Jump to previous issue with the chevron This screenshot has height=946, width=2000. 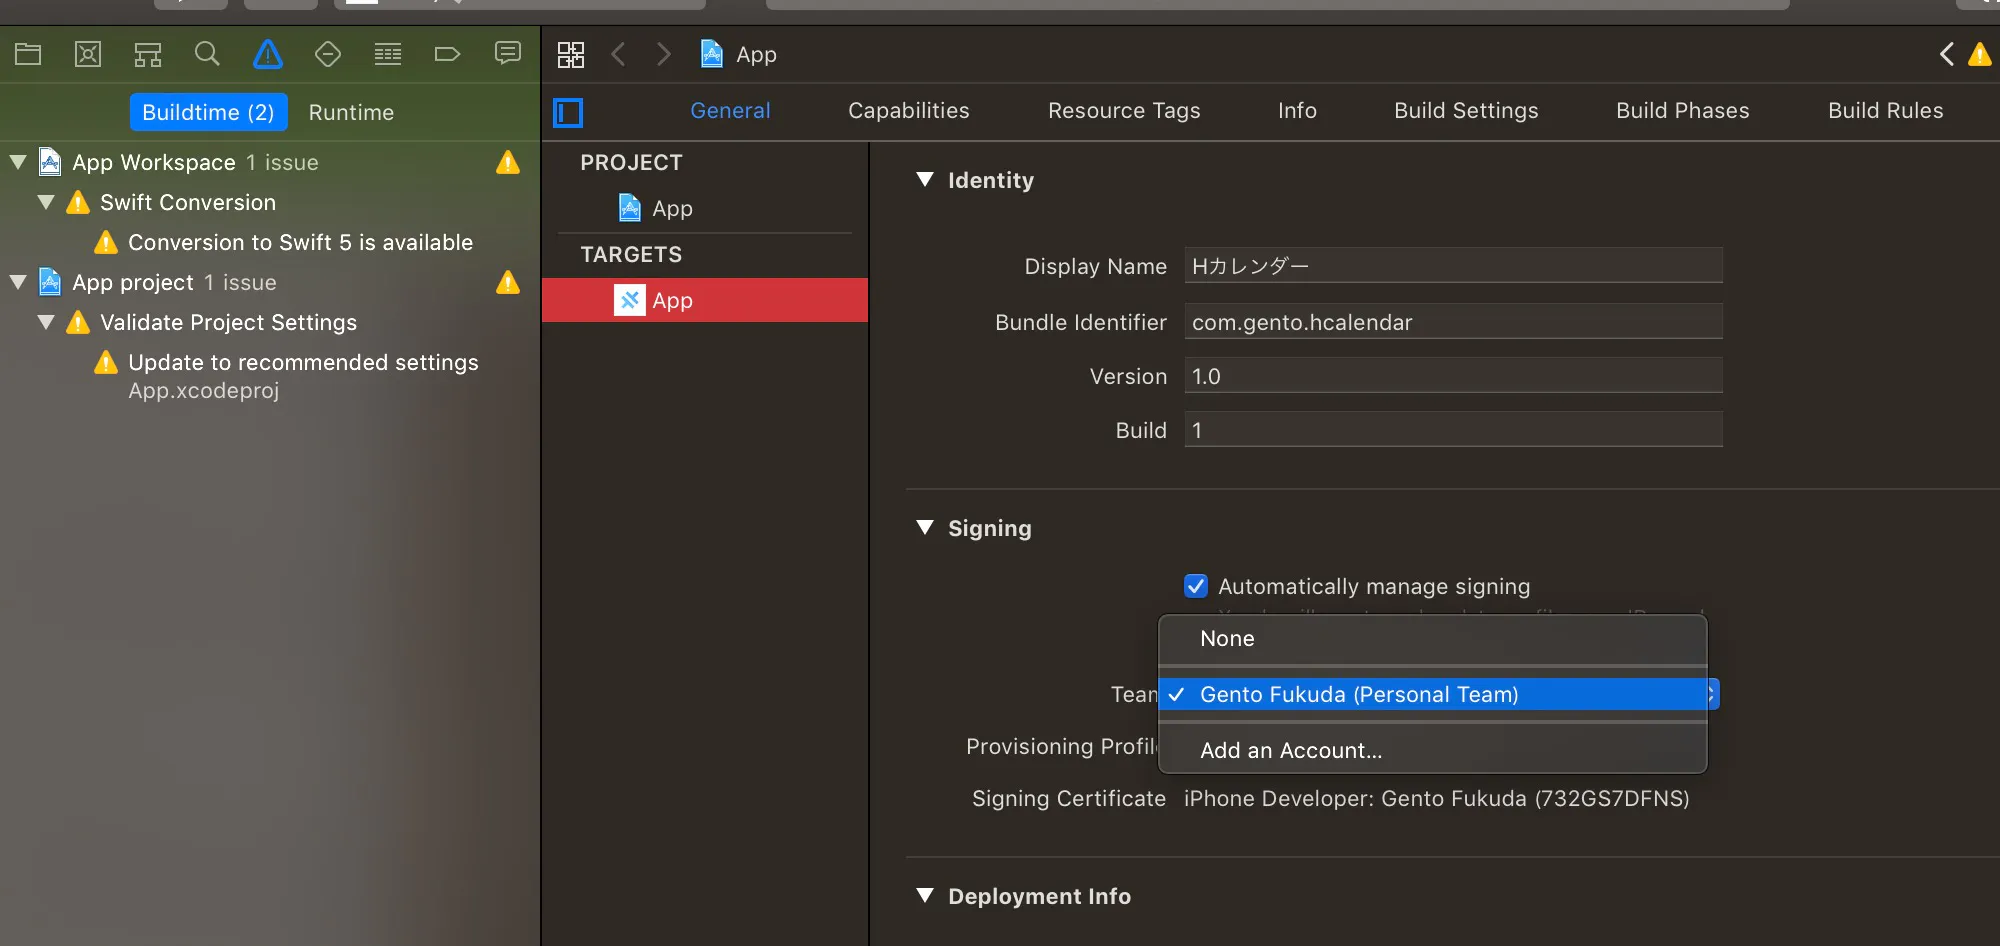[1946, 54]
